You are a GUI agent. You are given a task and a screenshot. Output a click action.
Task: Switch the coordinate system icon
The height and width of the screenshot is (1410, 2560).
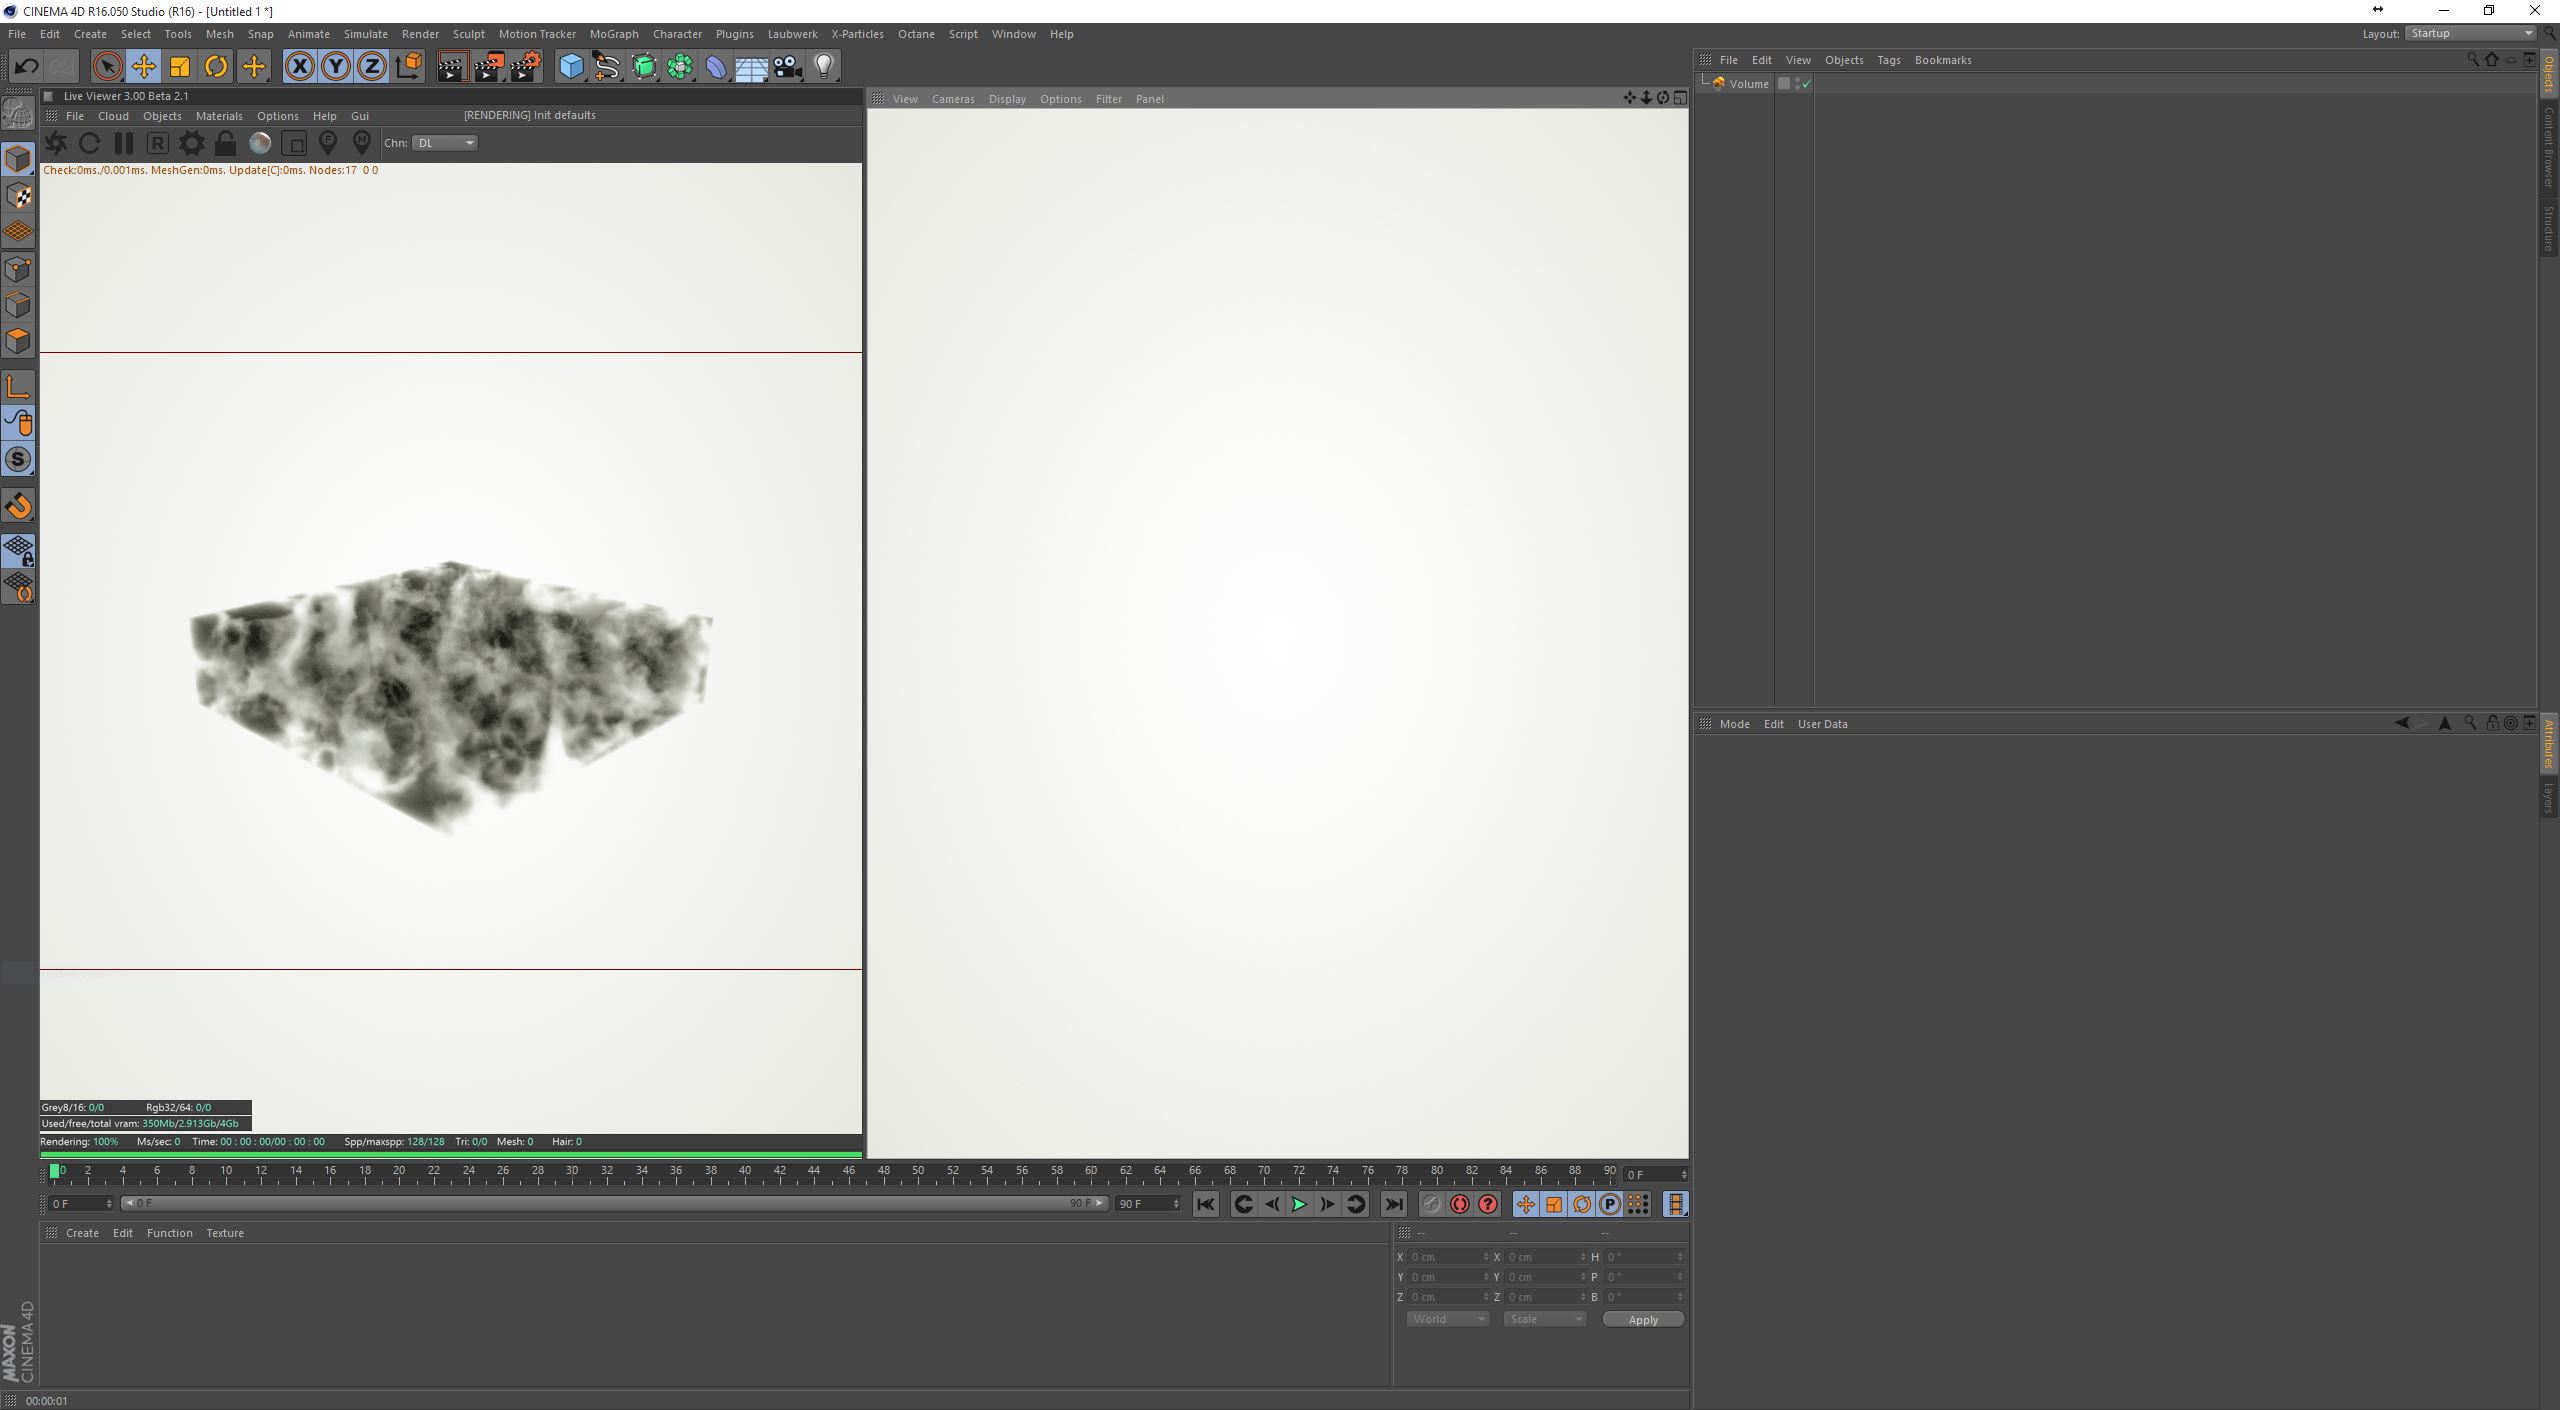[x=408, y=67]
